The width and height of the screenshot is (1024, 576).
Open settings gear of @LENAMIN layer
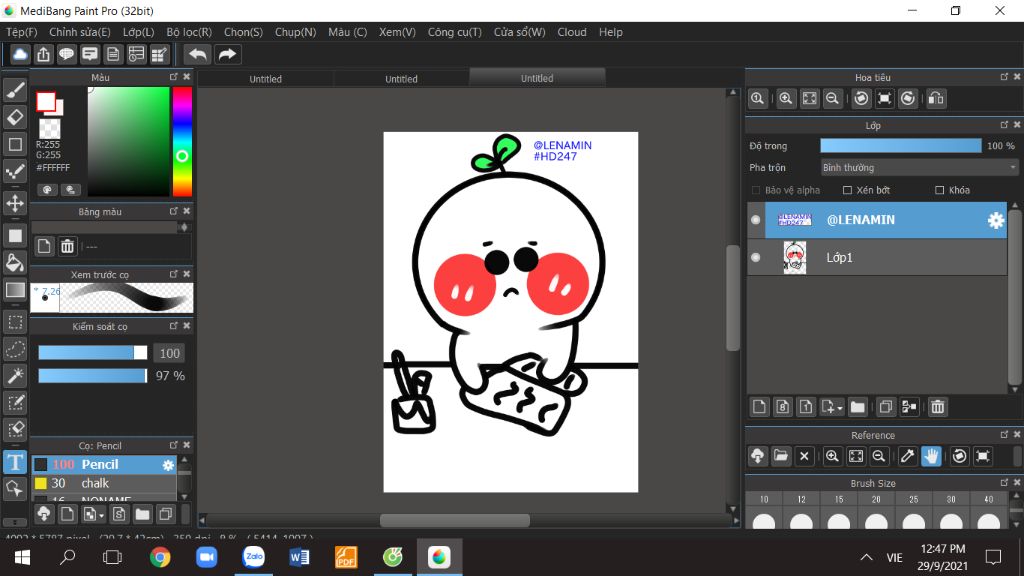coord(995,221)
